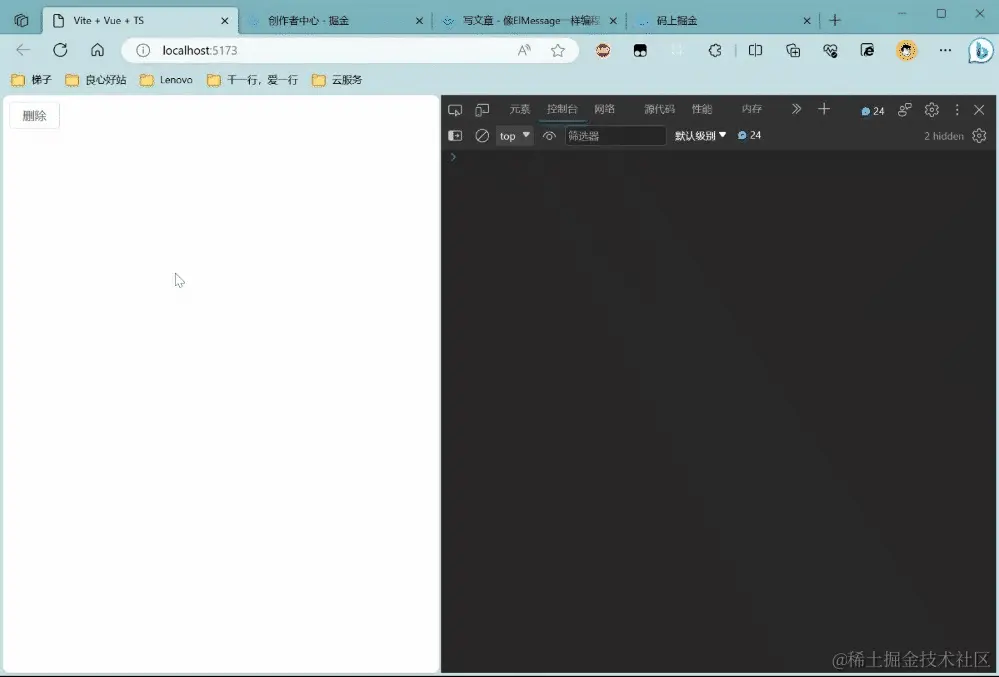
Task: Open Browser essentials heart icon
Action: (x=830, y=50)
